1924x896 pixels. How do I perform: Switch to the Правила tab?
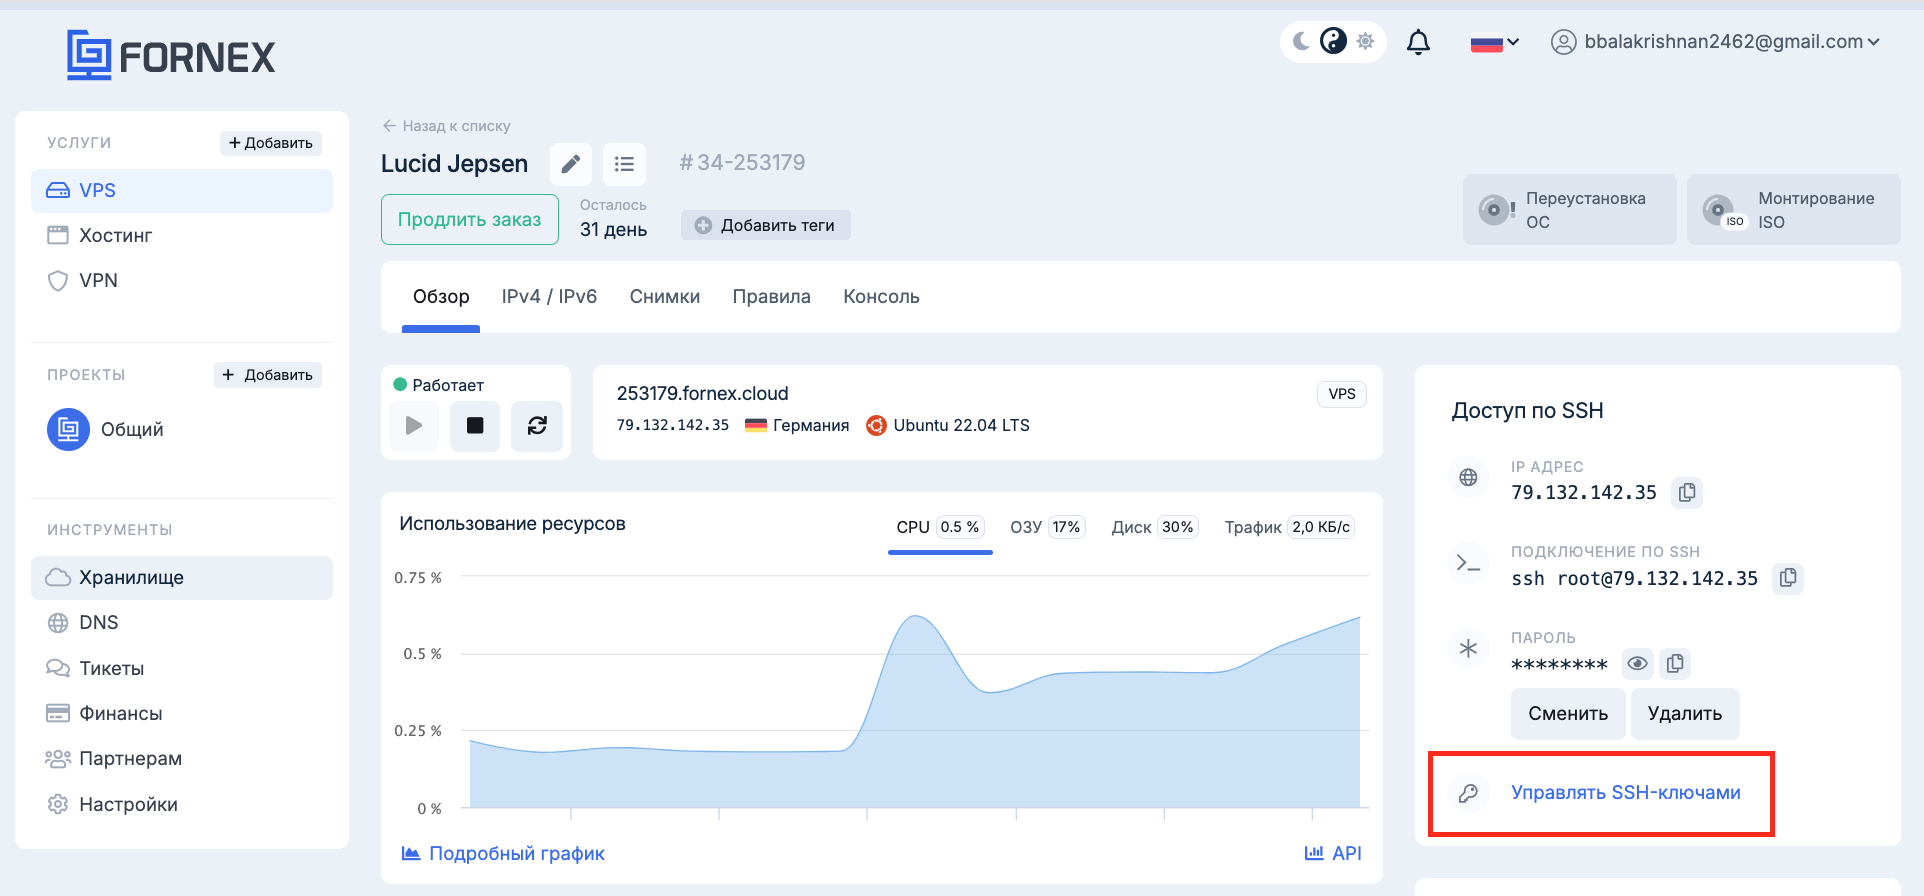[x=772, y=297]
